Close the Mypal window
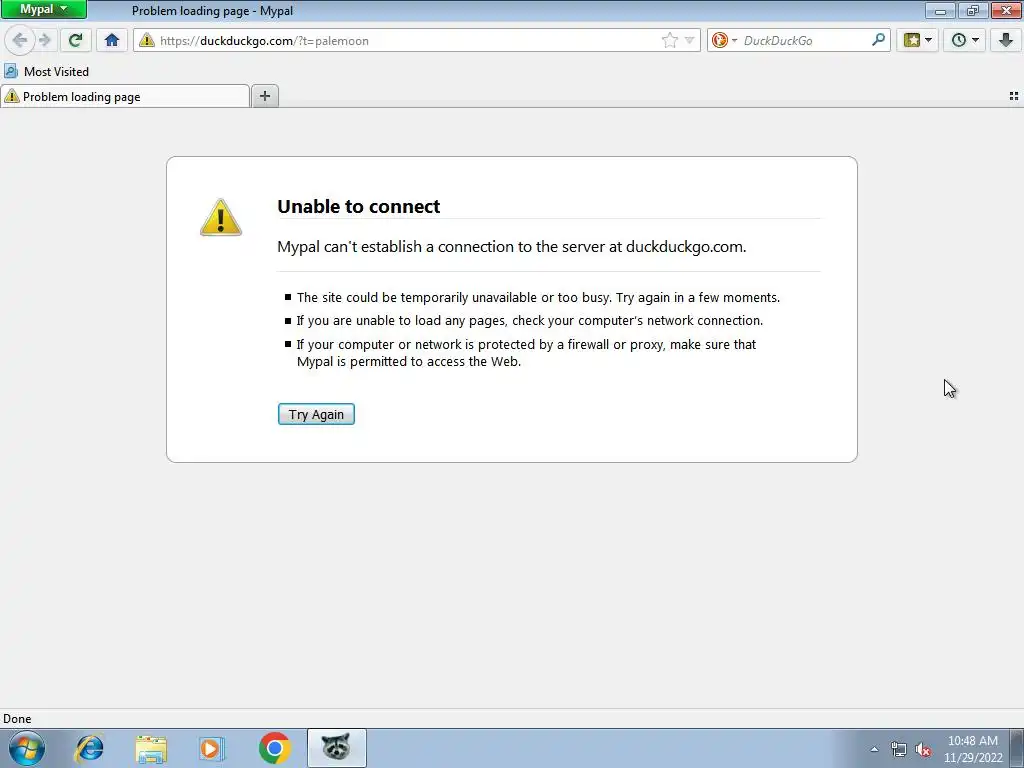This screenshot has height=768, width=1024. point(1006,10)
